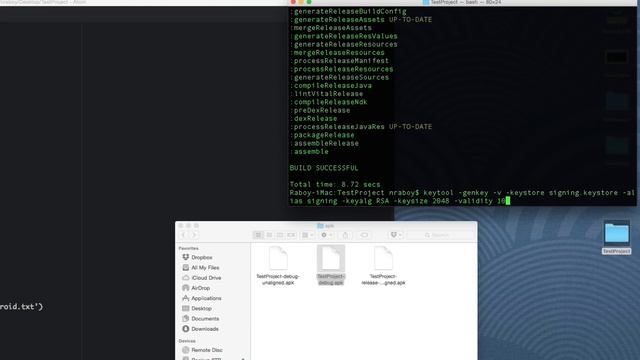Click the Dropbox sidebar icon

[x=186, y=257]
